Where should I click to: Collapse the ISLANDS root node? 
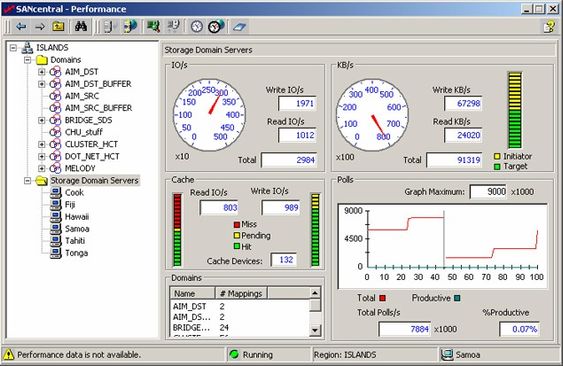coord(13,47)
